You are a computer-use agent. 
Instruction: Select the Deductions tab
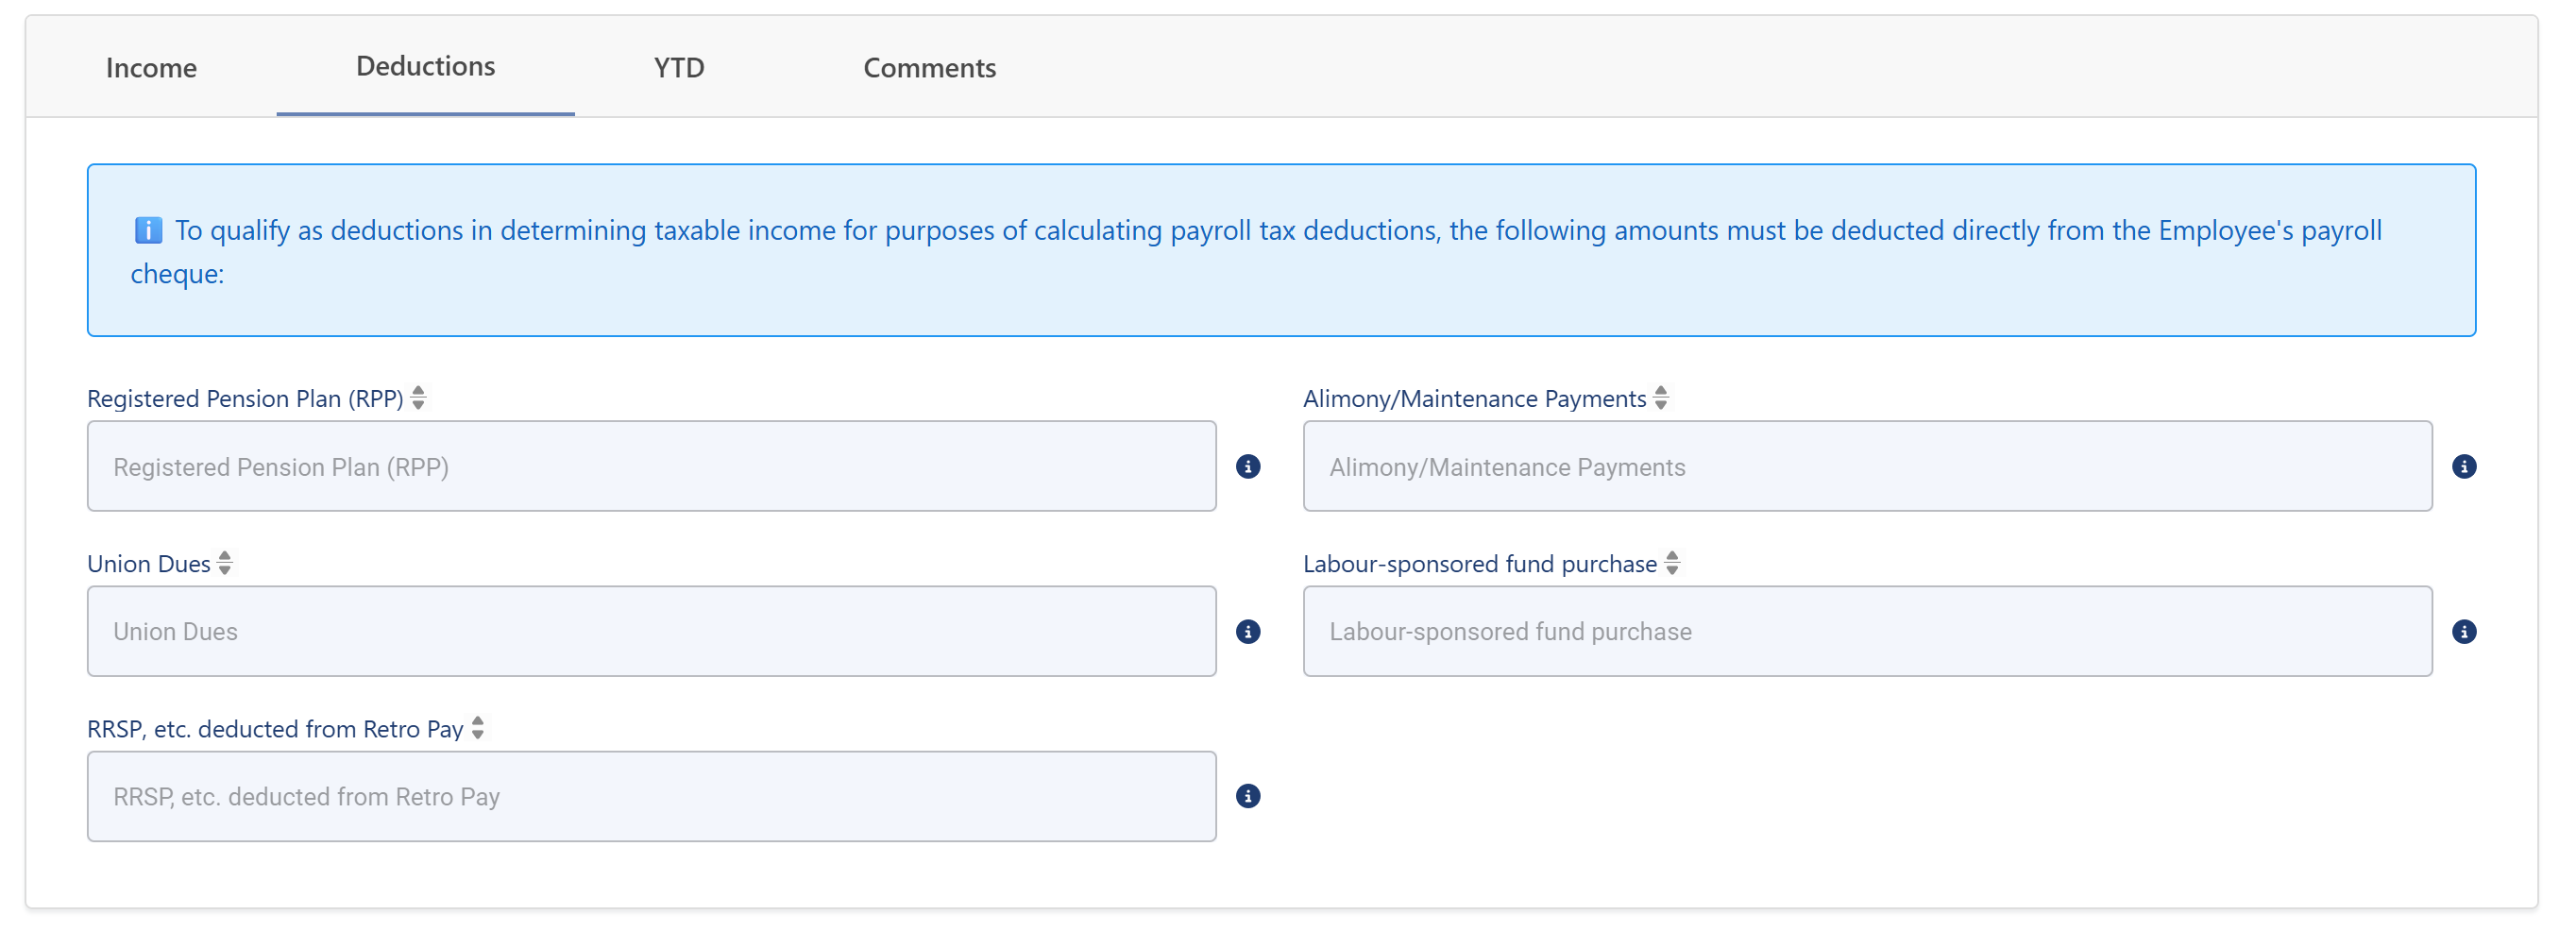tap(425, 66)
